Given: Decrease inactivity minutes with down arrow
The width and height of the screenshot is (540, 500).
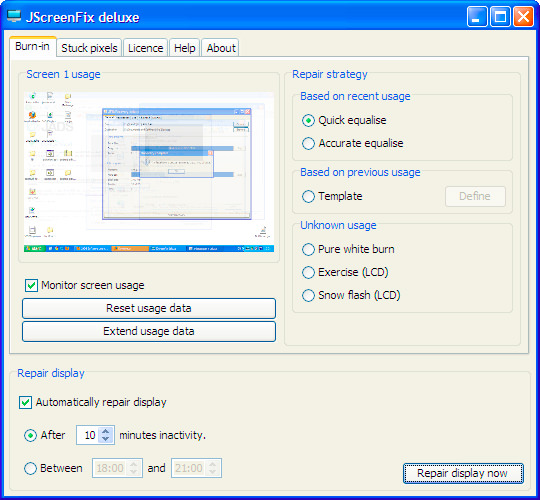Looking at the screenshot, I should pos(106,439).
